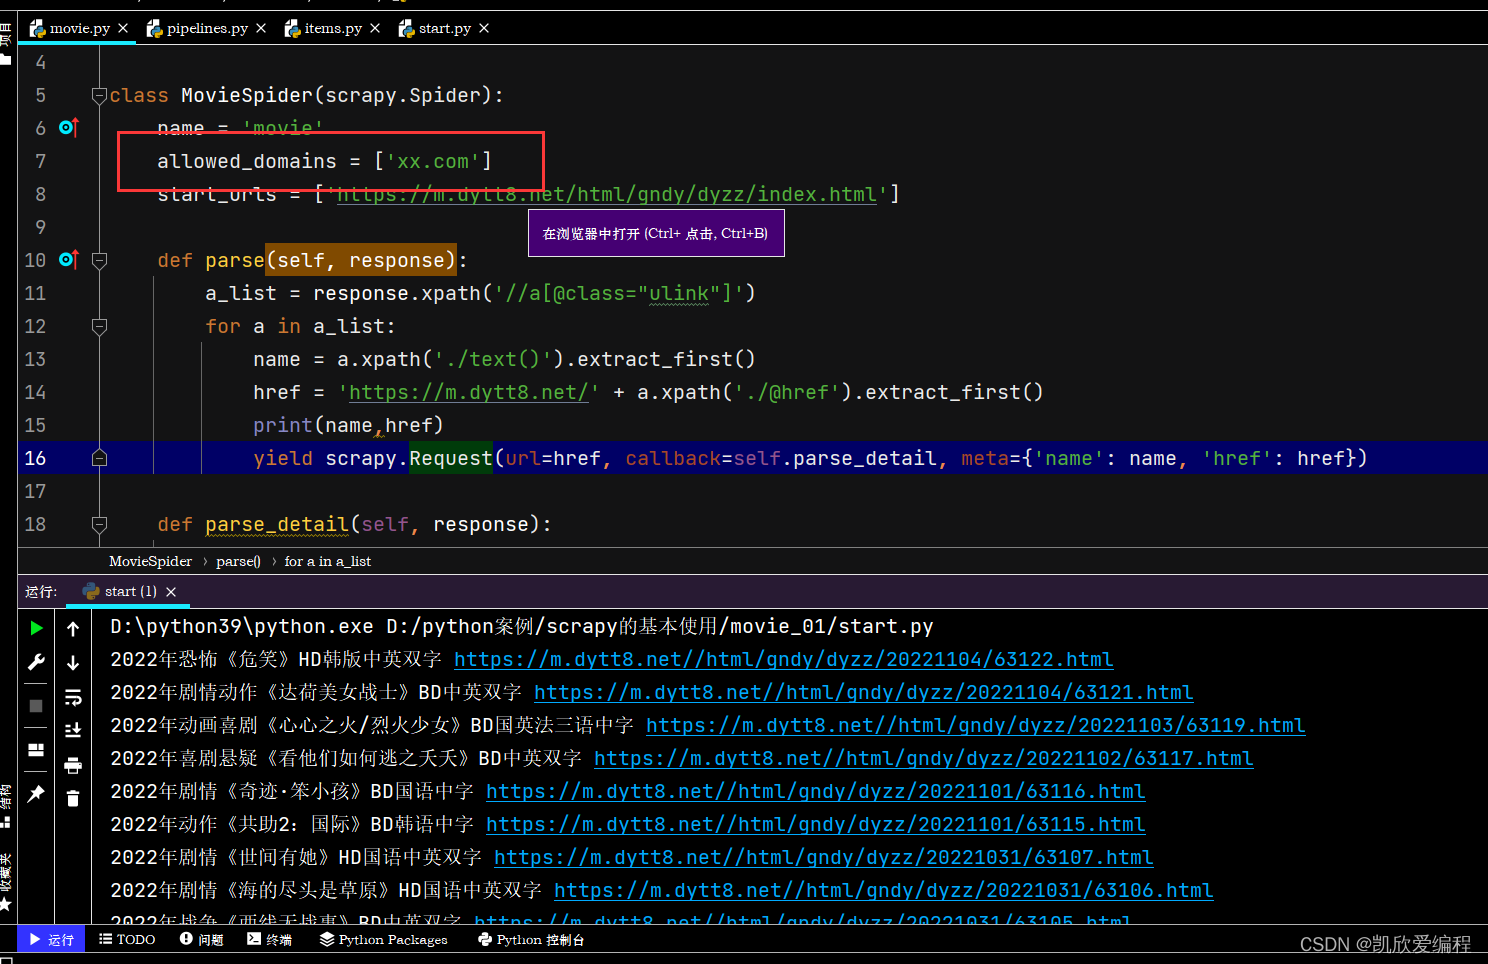The image size is (1488, 964).
Task: Clear console output using the trash icon
Action: tap(73, 797)
